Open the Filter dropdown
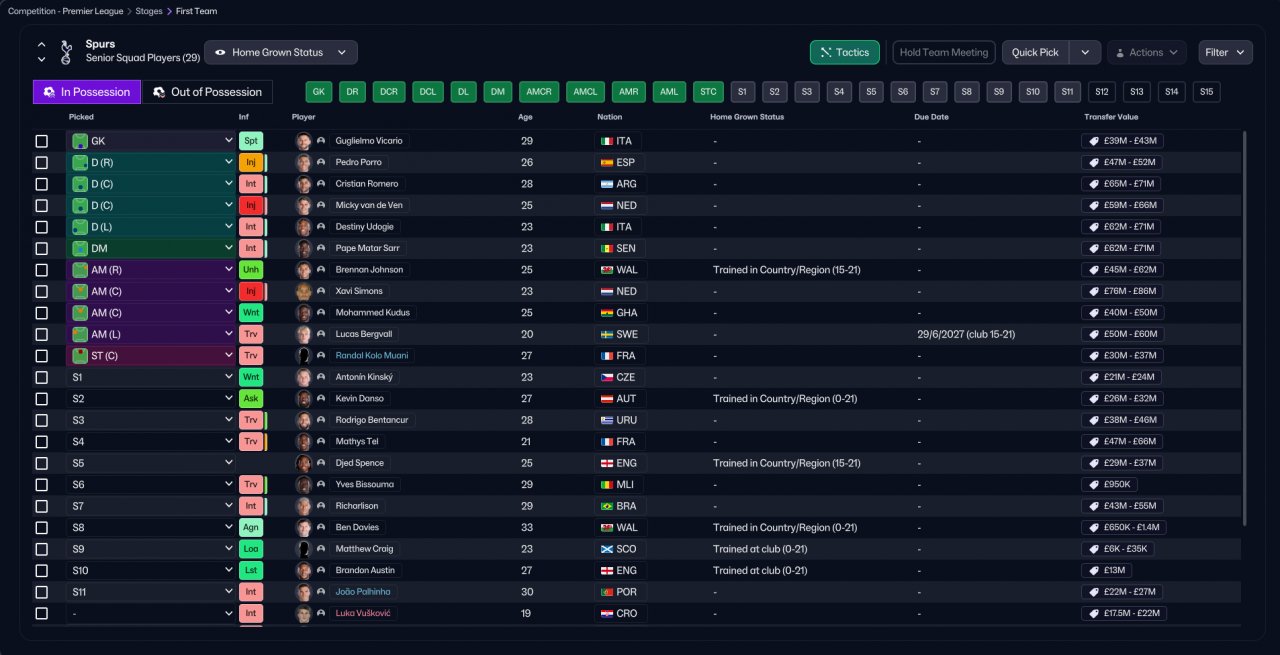Screen dimensions: 1280x655 tap(1225, 52)
